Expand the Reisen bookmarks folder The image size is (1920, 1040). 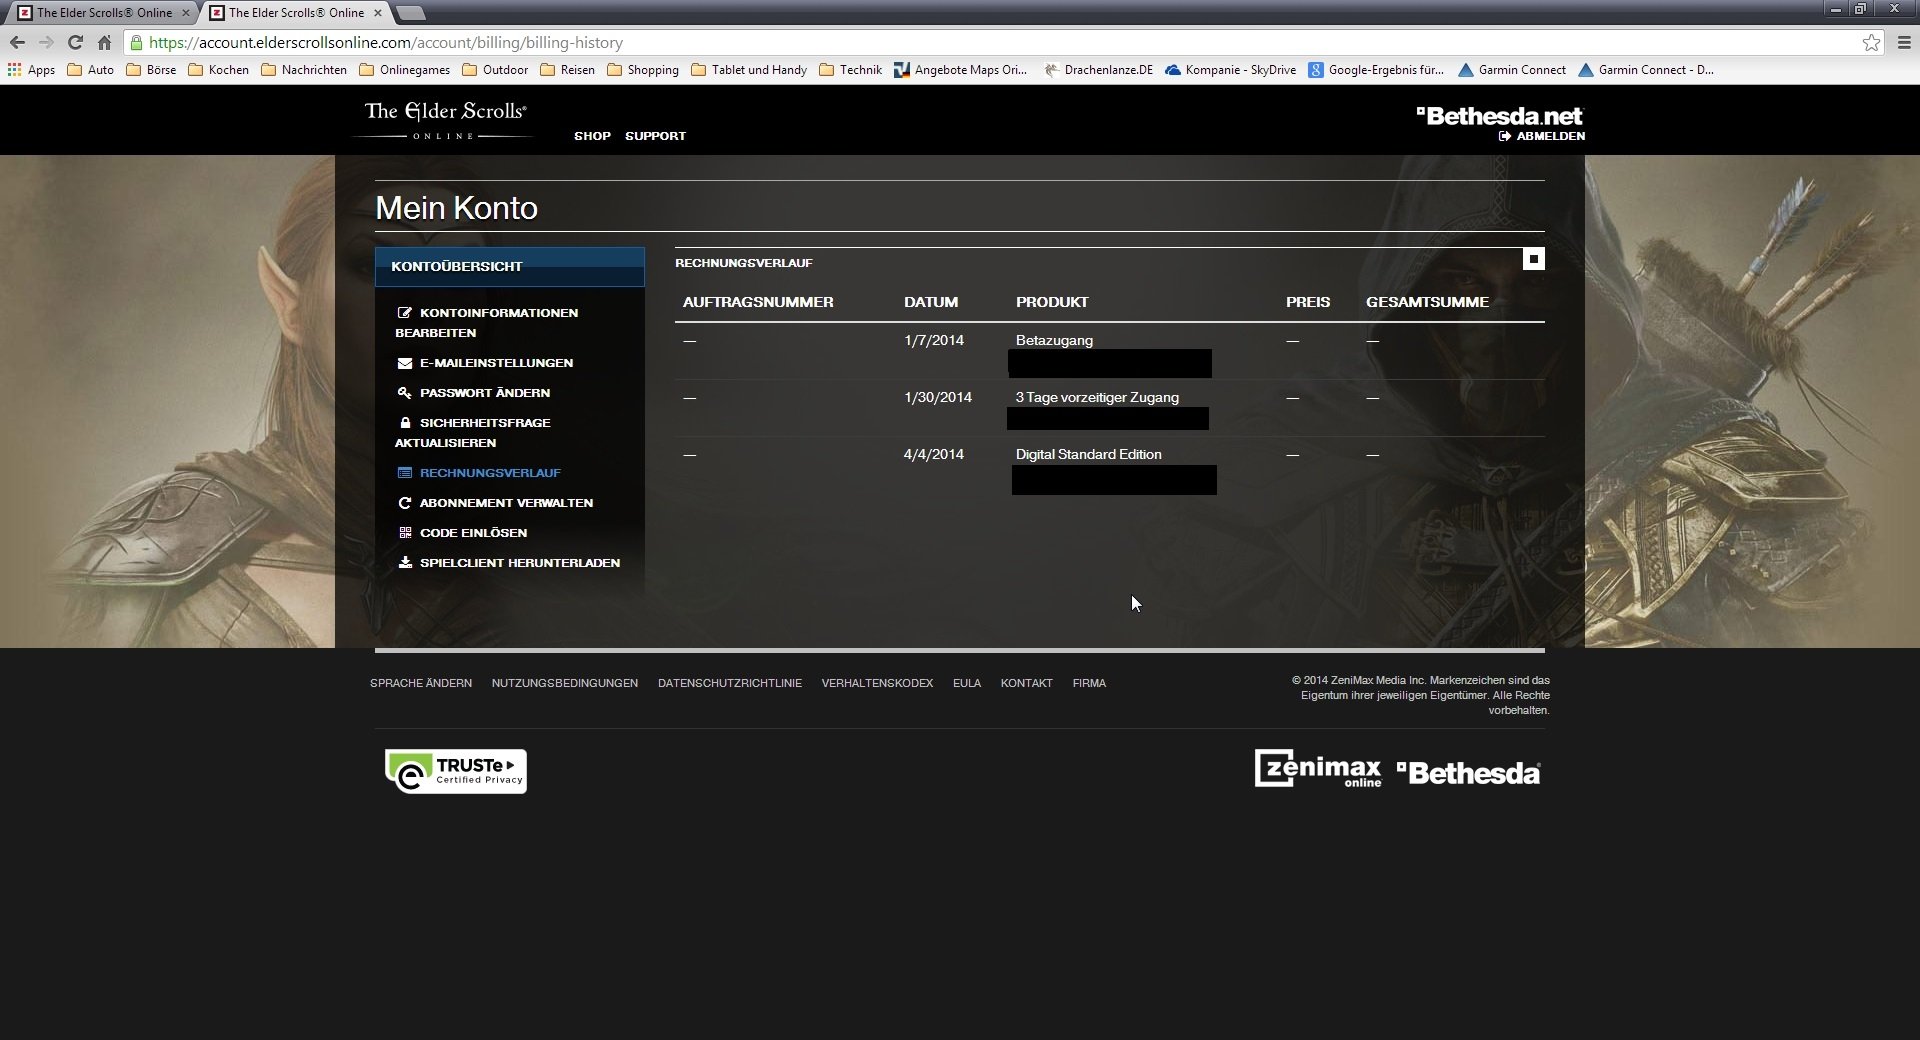point(567,70)
